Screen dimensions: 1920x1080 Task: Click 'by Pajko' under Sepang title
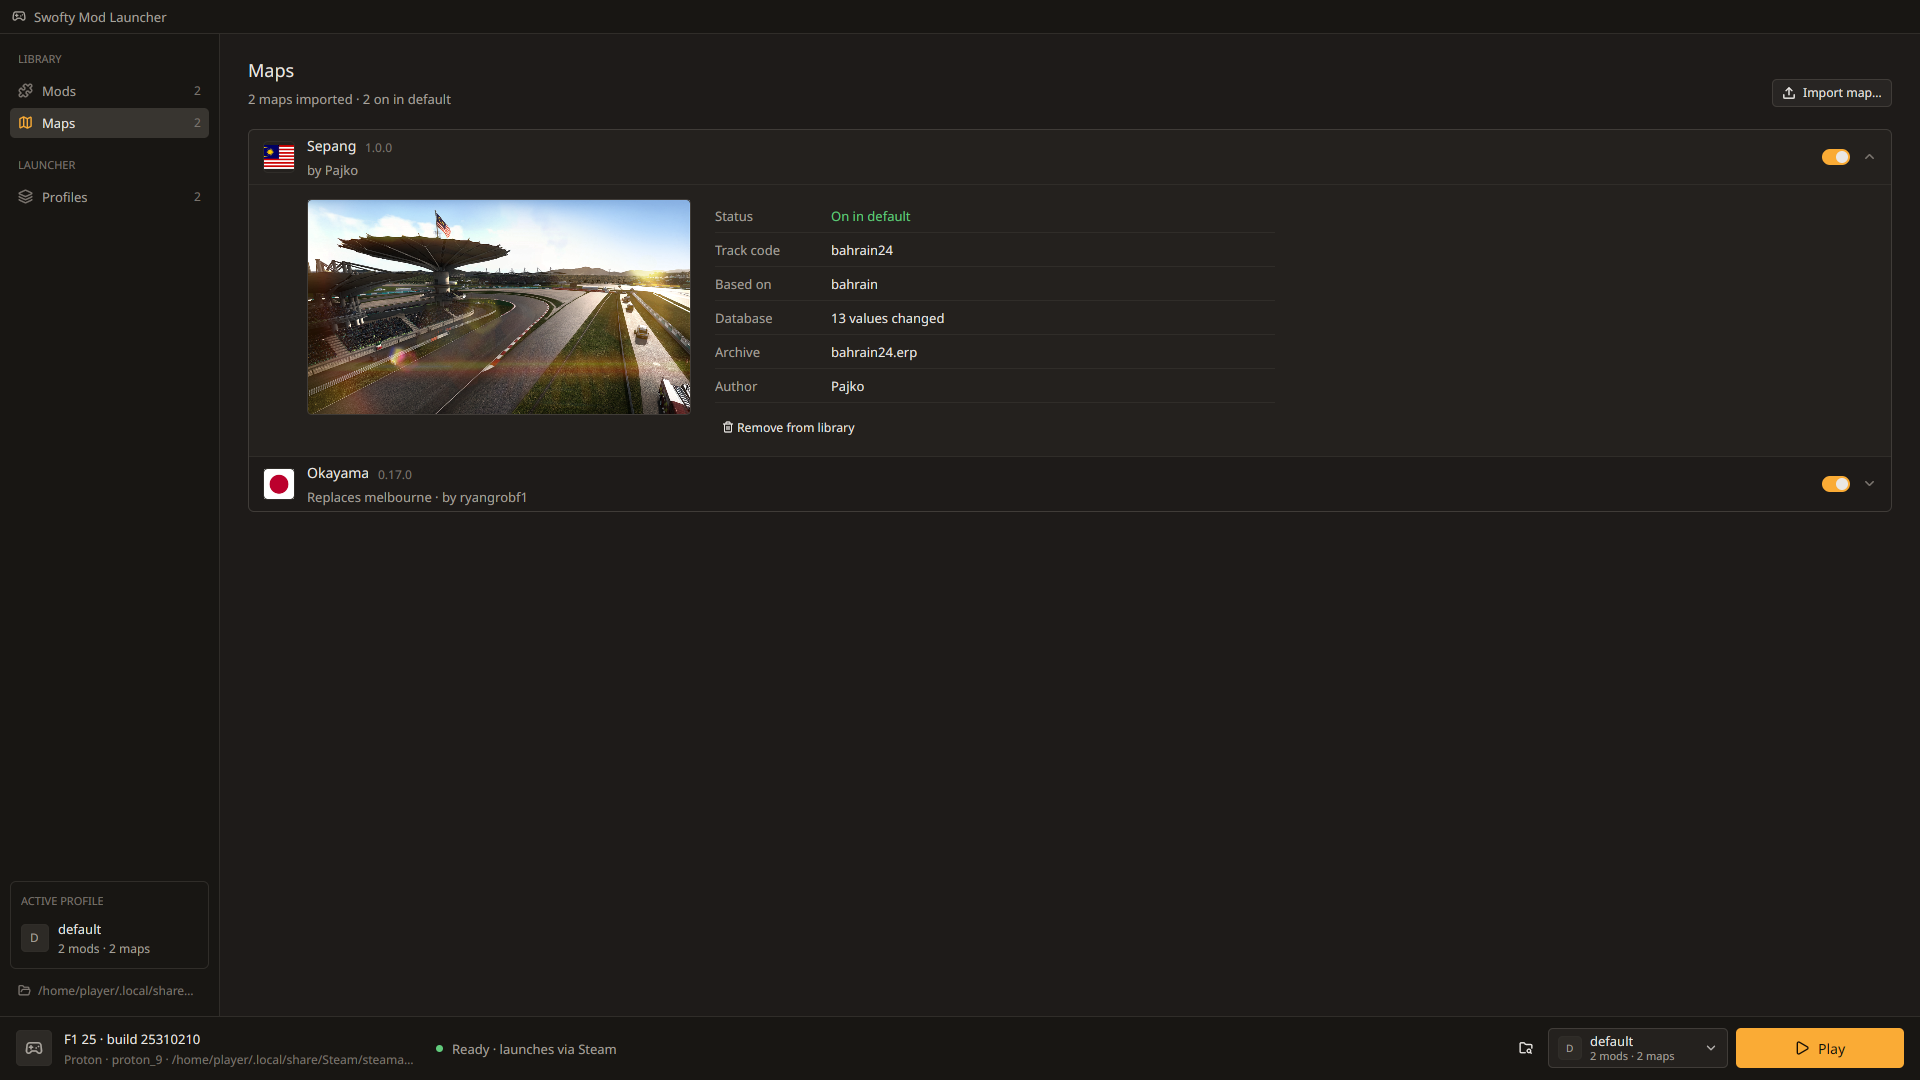tap(333, 171)
